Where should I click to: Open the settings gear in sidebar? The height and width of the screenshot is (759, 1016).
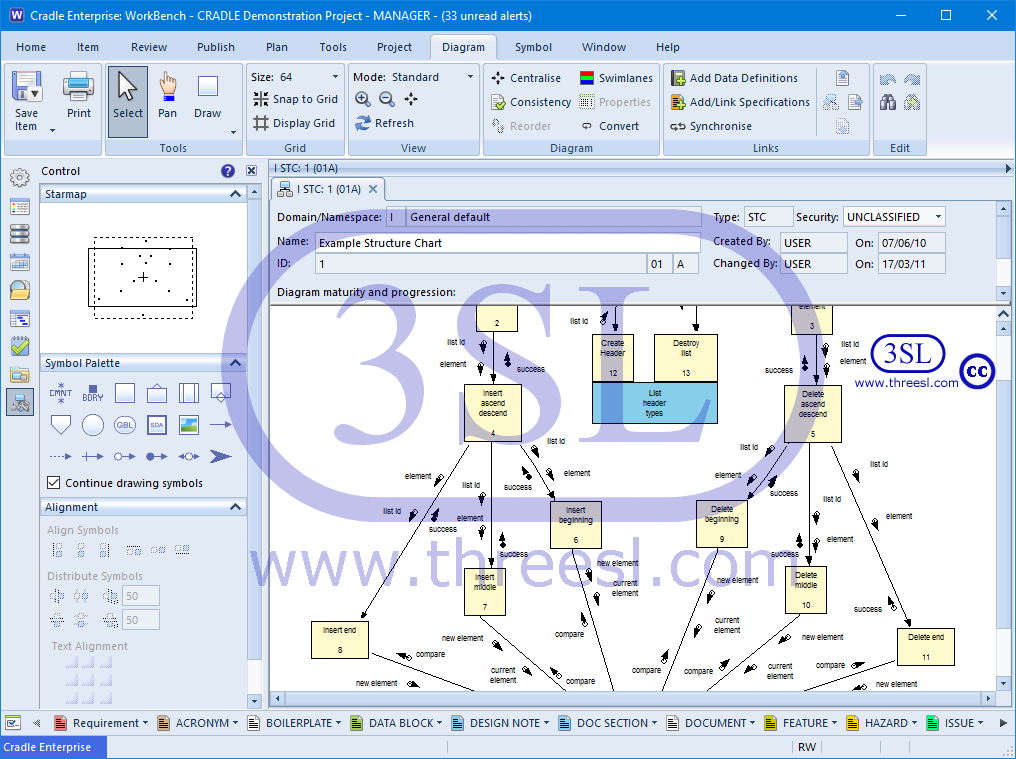[x=20, y=177]
